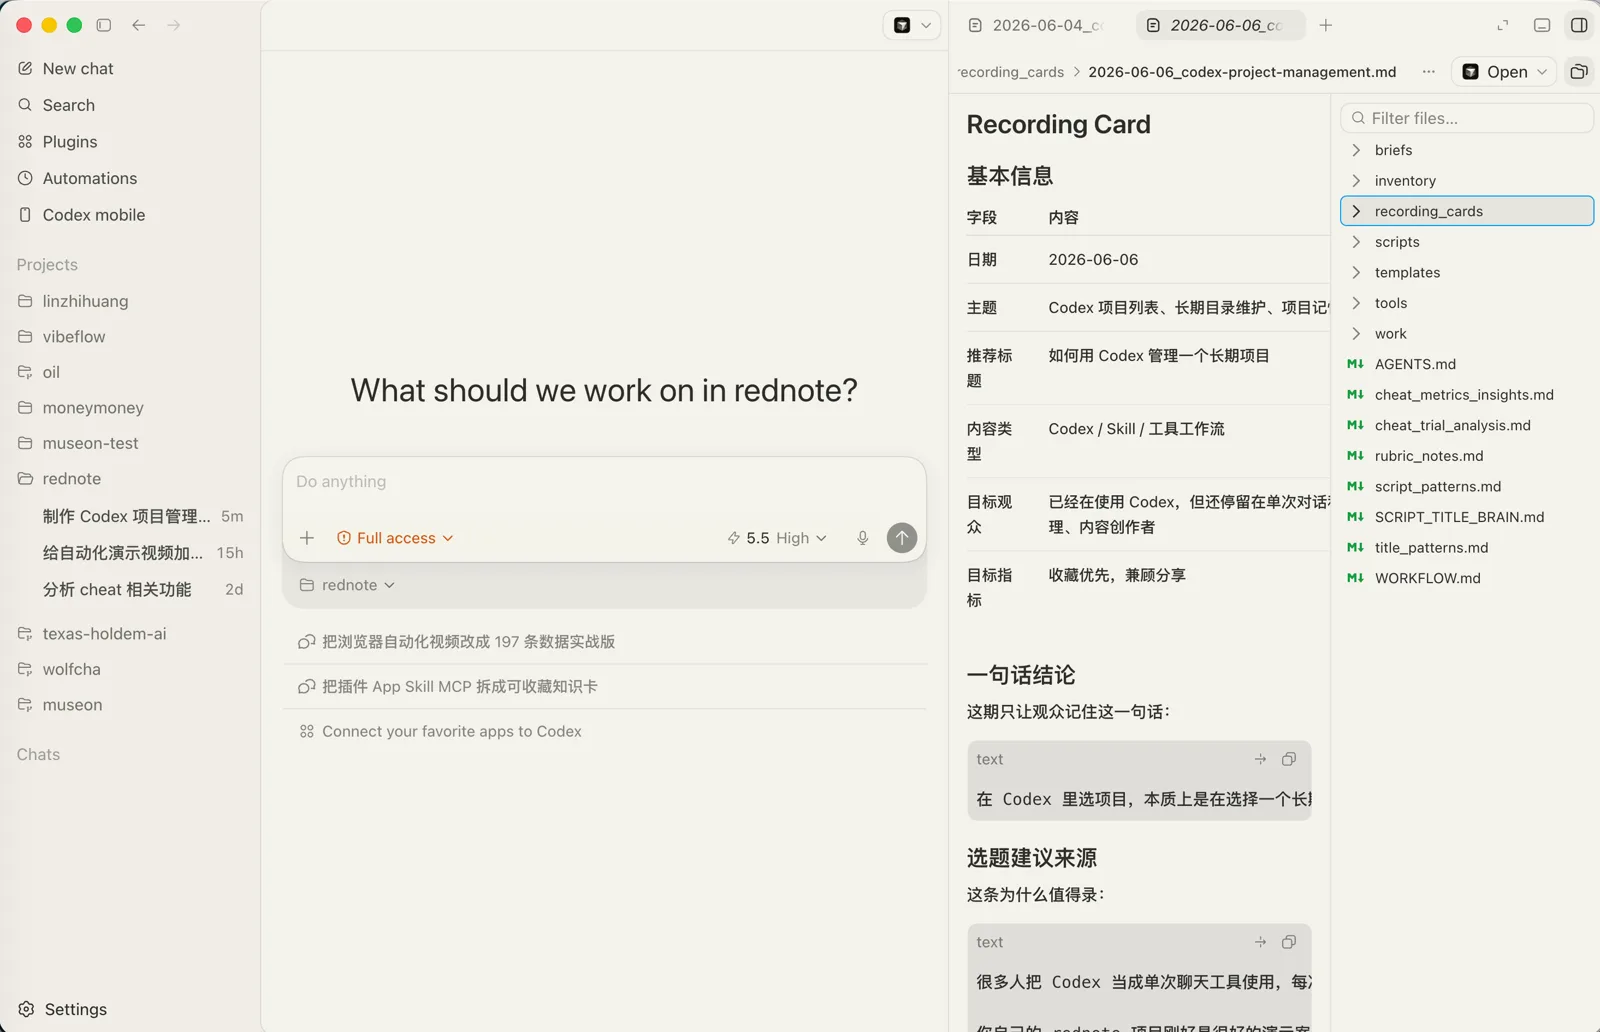
Task: Open the Full access permissions dropdown
Action: [395, 538]
